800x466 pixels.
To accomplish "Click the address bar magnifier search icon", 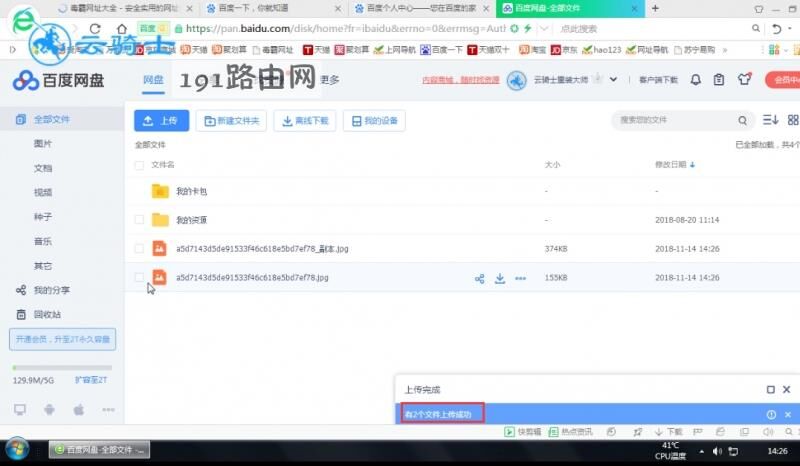I will [756, 29].
